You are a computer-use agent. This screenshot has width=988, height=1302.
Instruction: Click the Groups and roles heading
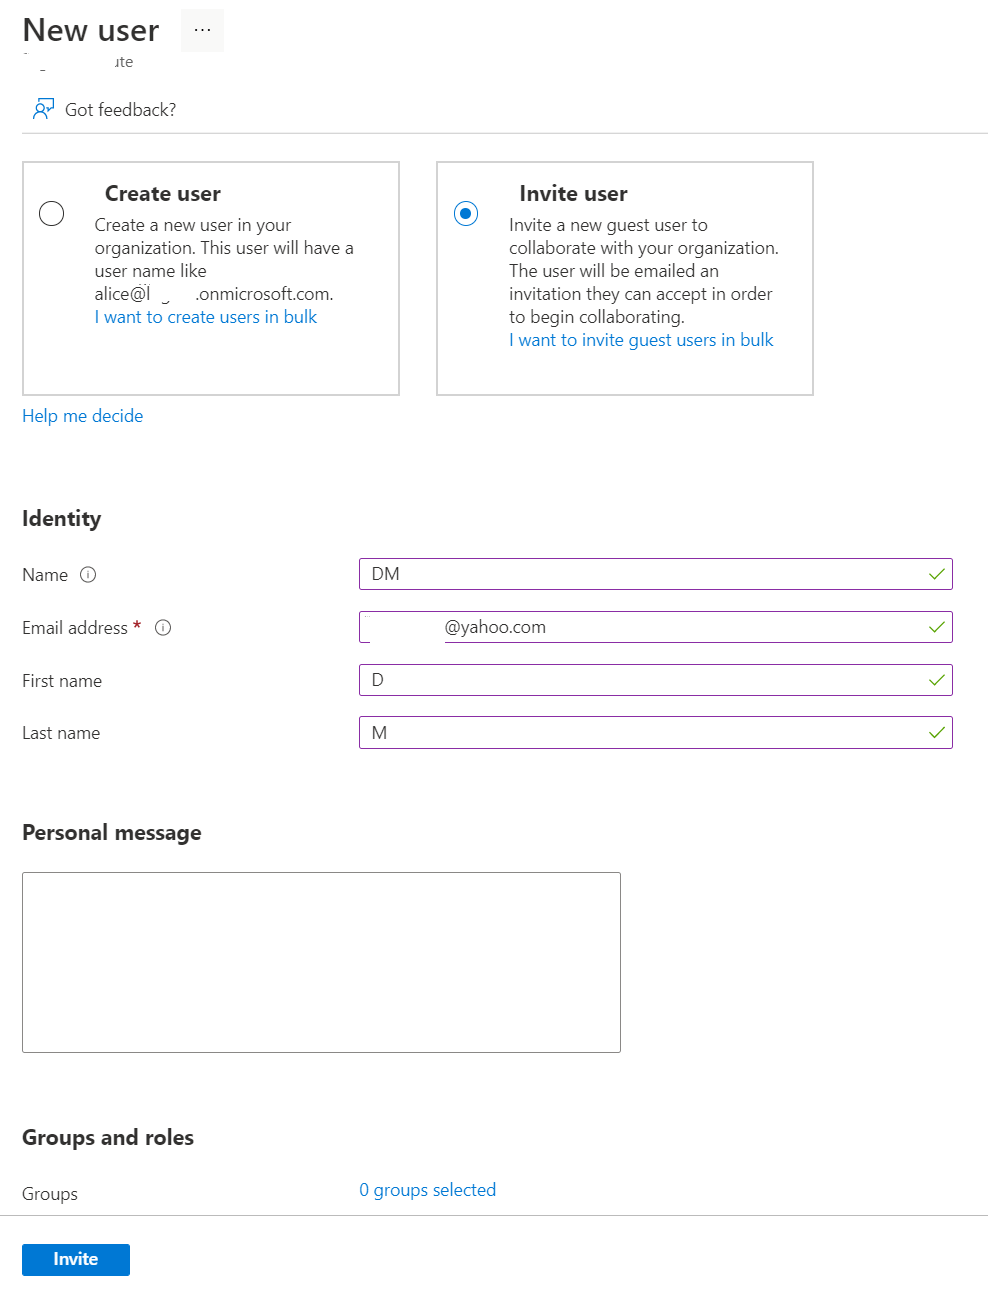[108, 1137]
